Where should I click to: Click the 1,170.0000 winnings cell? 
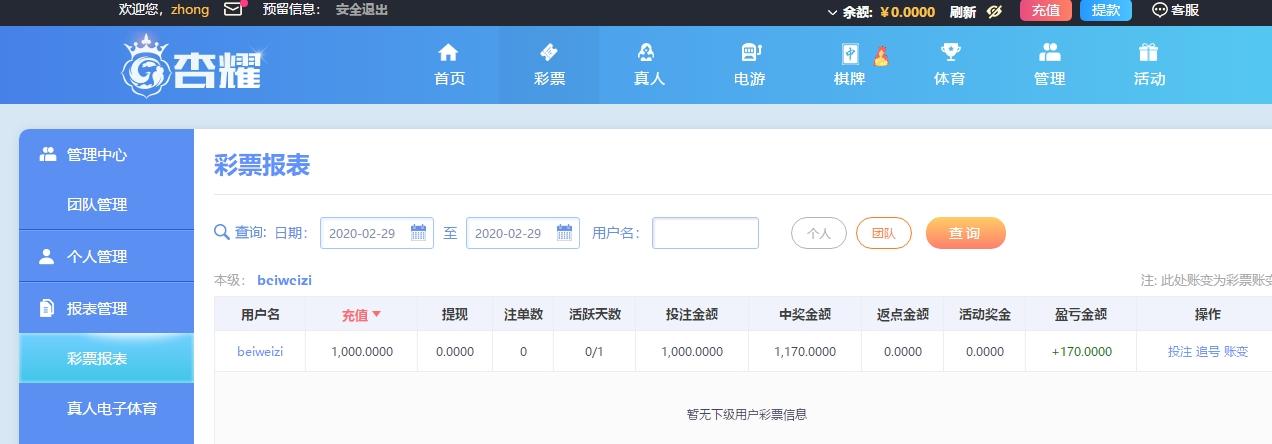click(x=805, y=352)
